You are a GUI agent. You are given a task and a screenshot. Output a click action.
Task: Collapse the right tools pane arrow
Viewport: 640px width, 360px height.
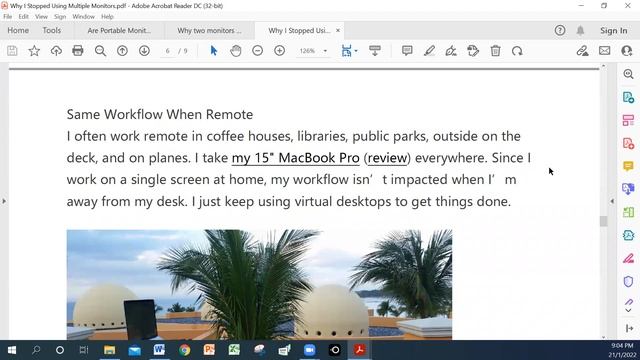(x=612, y=201)
